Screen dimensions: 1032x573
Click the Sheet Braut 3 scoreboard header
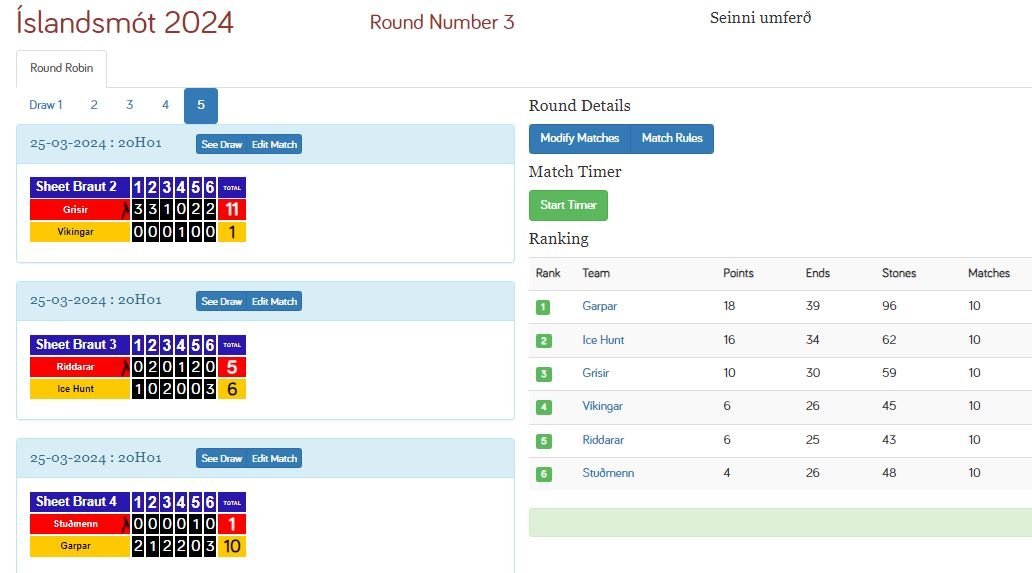pos(80,345)
